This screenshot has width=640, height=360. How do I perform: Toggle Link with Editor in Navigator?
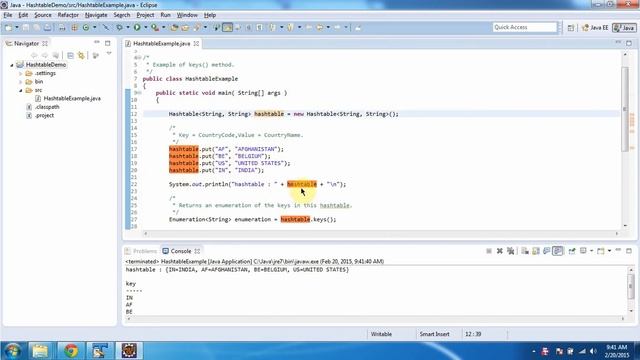point(81,55)
